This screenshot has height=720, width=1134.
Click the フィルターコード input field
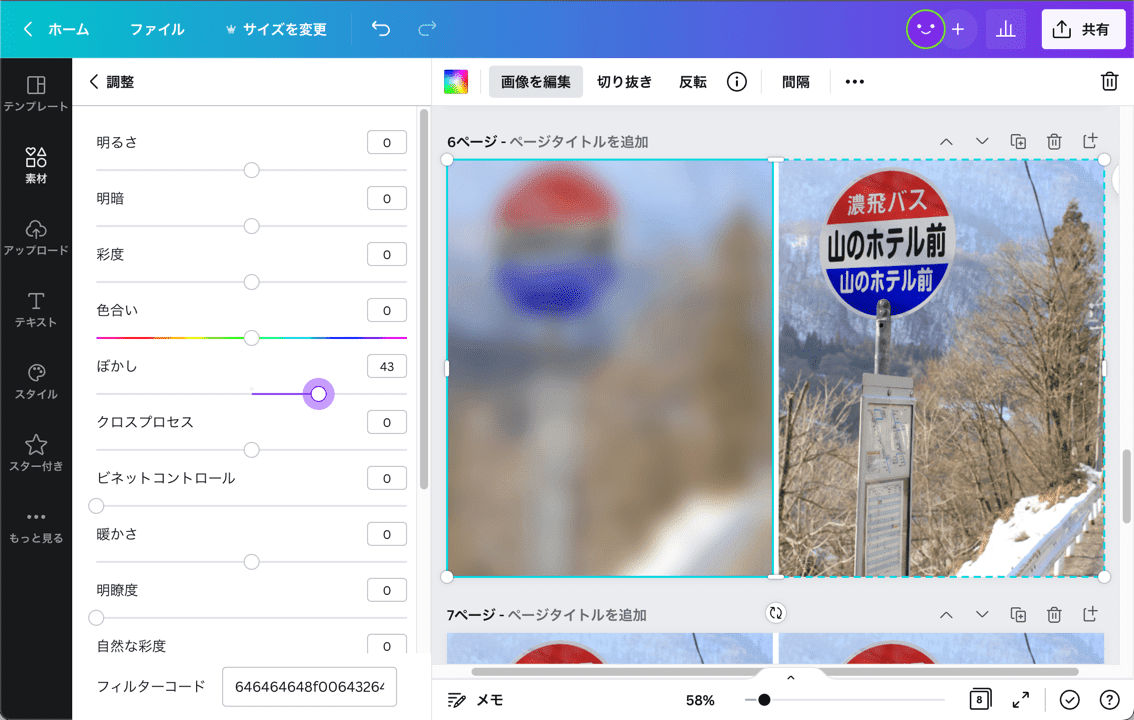pyautogui.click(x=309, y=687)
